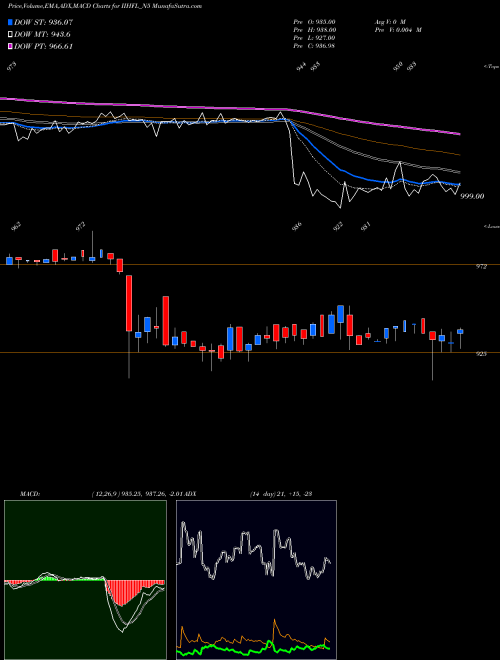Select the 'DOW PT: 966.61' label
Image resolution: width=500 pixels, height=660 pixels.
click(x=43, y=47)
